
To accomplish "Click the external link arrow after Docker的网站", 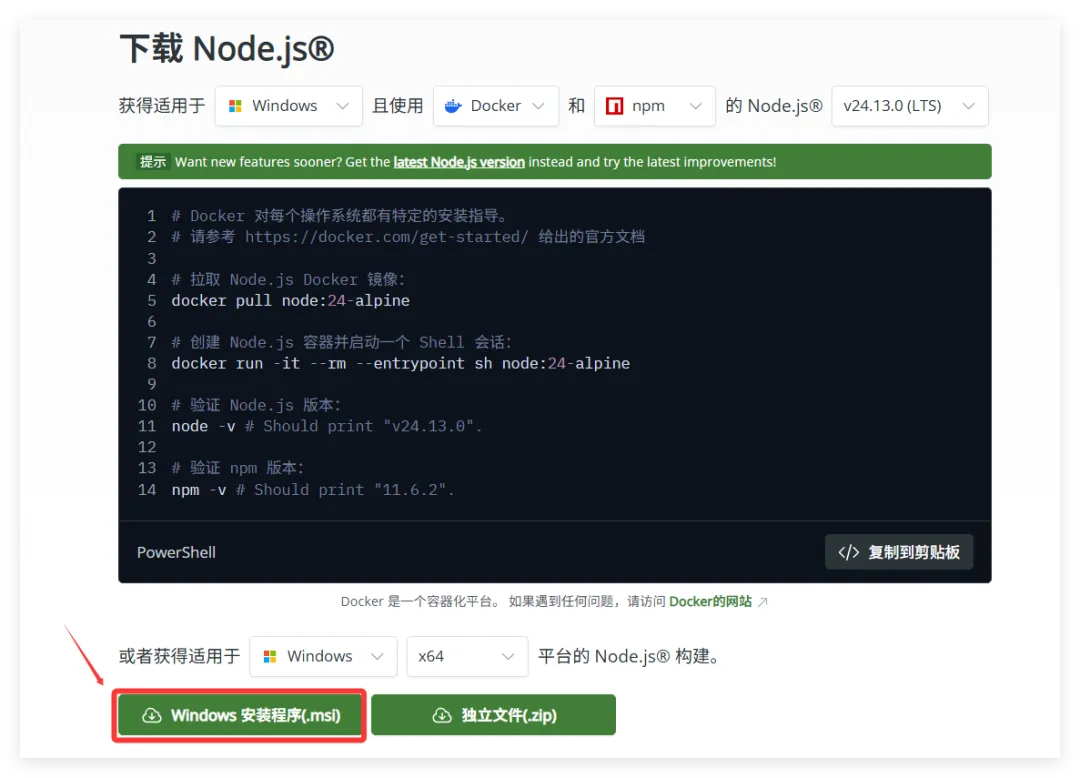I will [x=762, y=602].
